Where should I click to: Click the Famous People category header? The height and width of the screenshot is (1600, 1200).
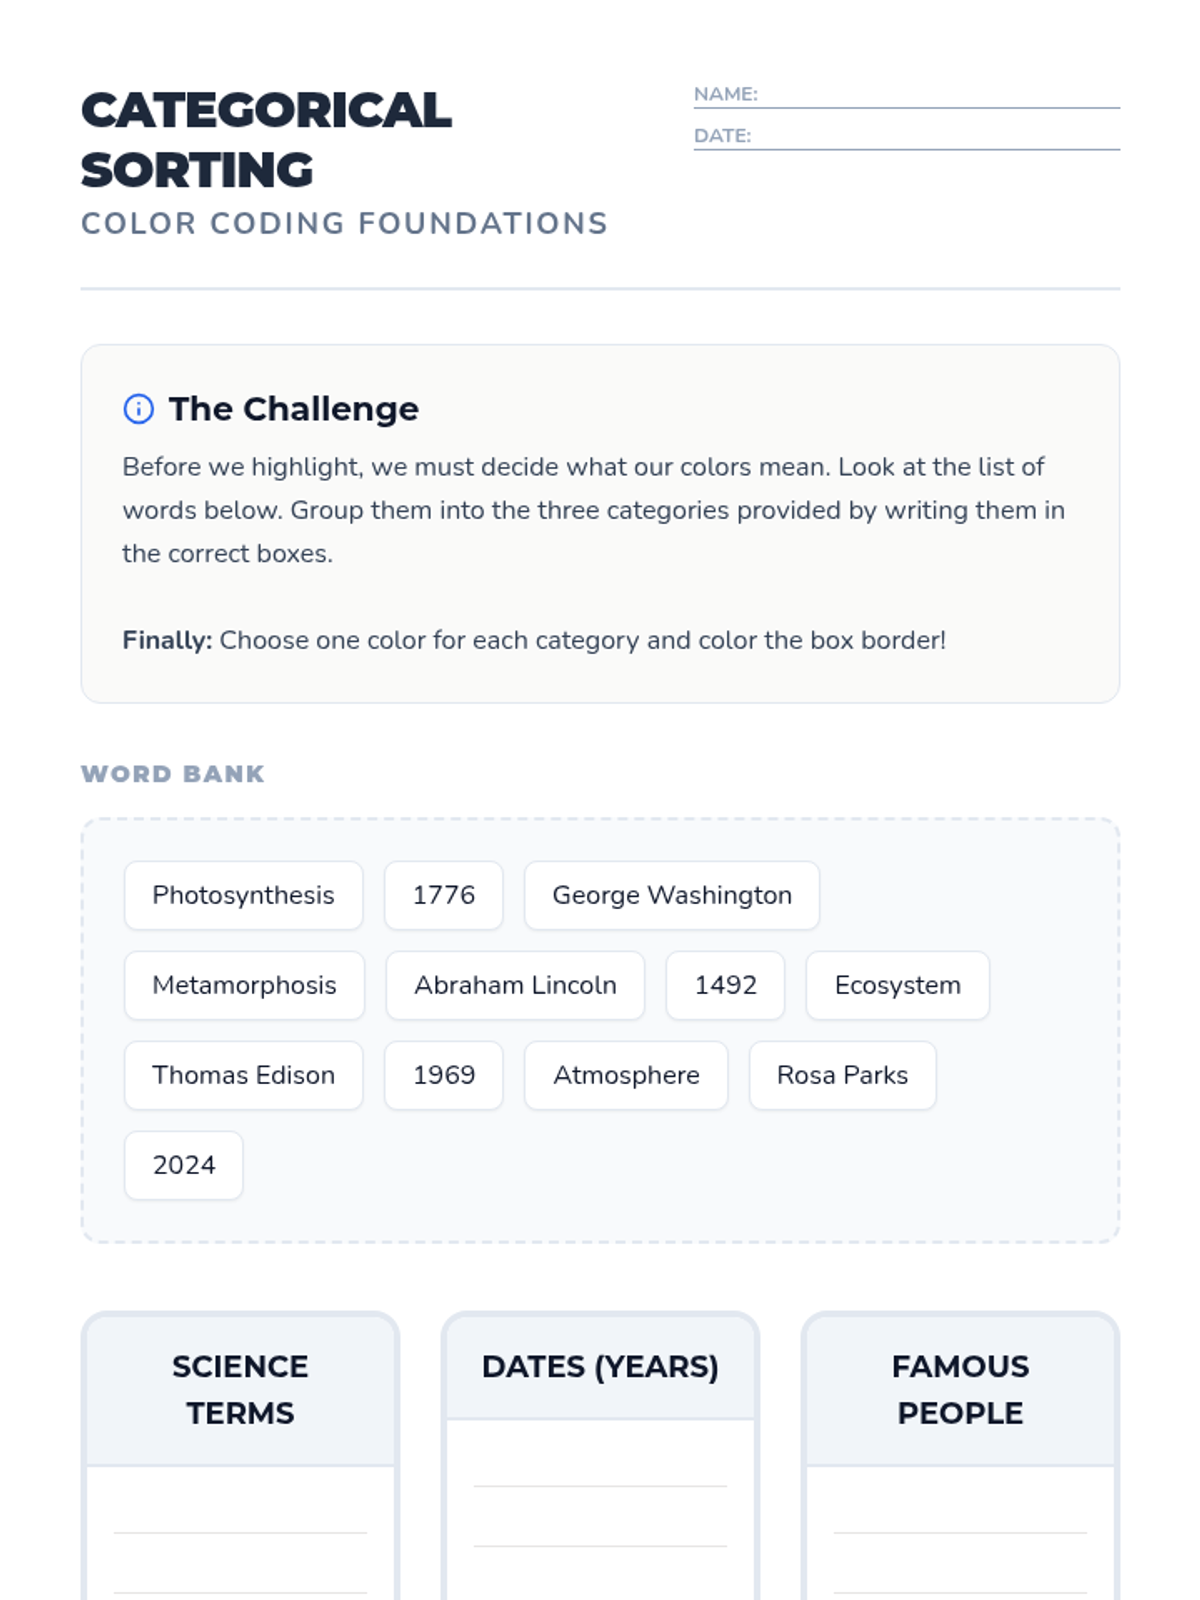point(960,1390)
